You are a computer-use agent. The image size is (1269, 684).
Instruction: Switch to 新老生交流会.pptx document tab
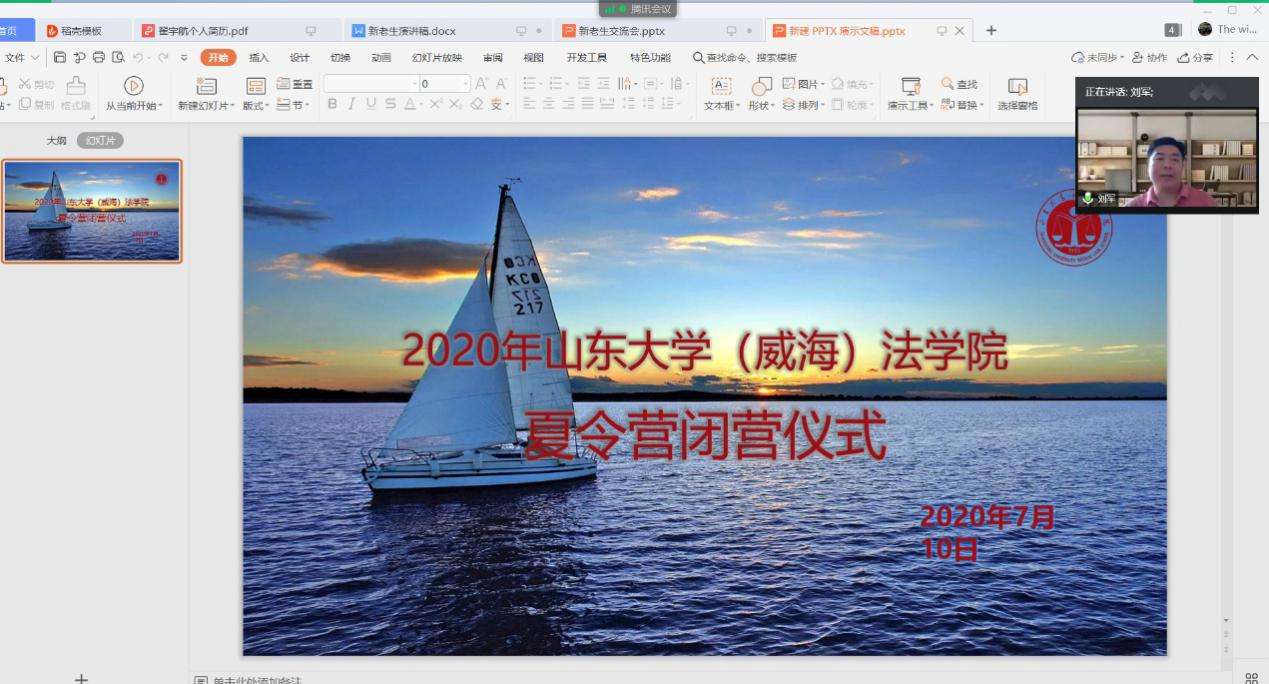(x=620, y=31)
